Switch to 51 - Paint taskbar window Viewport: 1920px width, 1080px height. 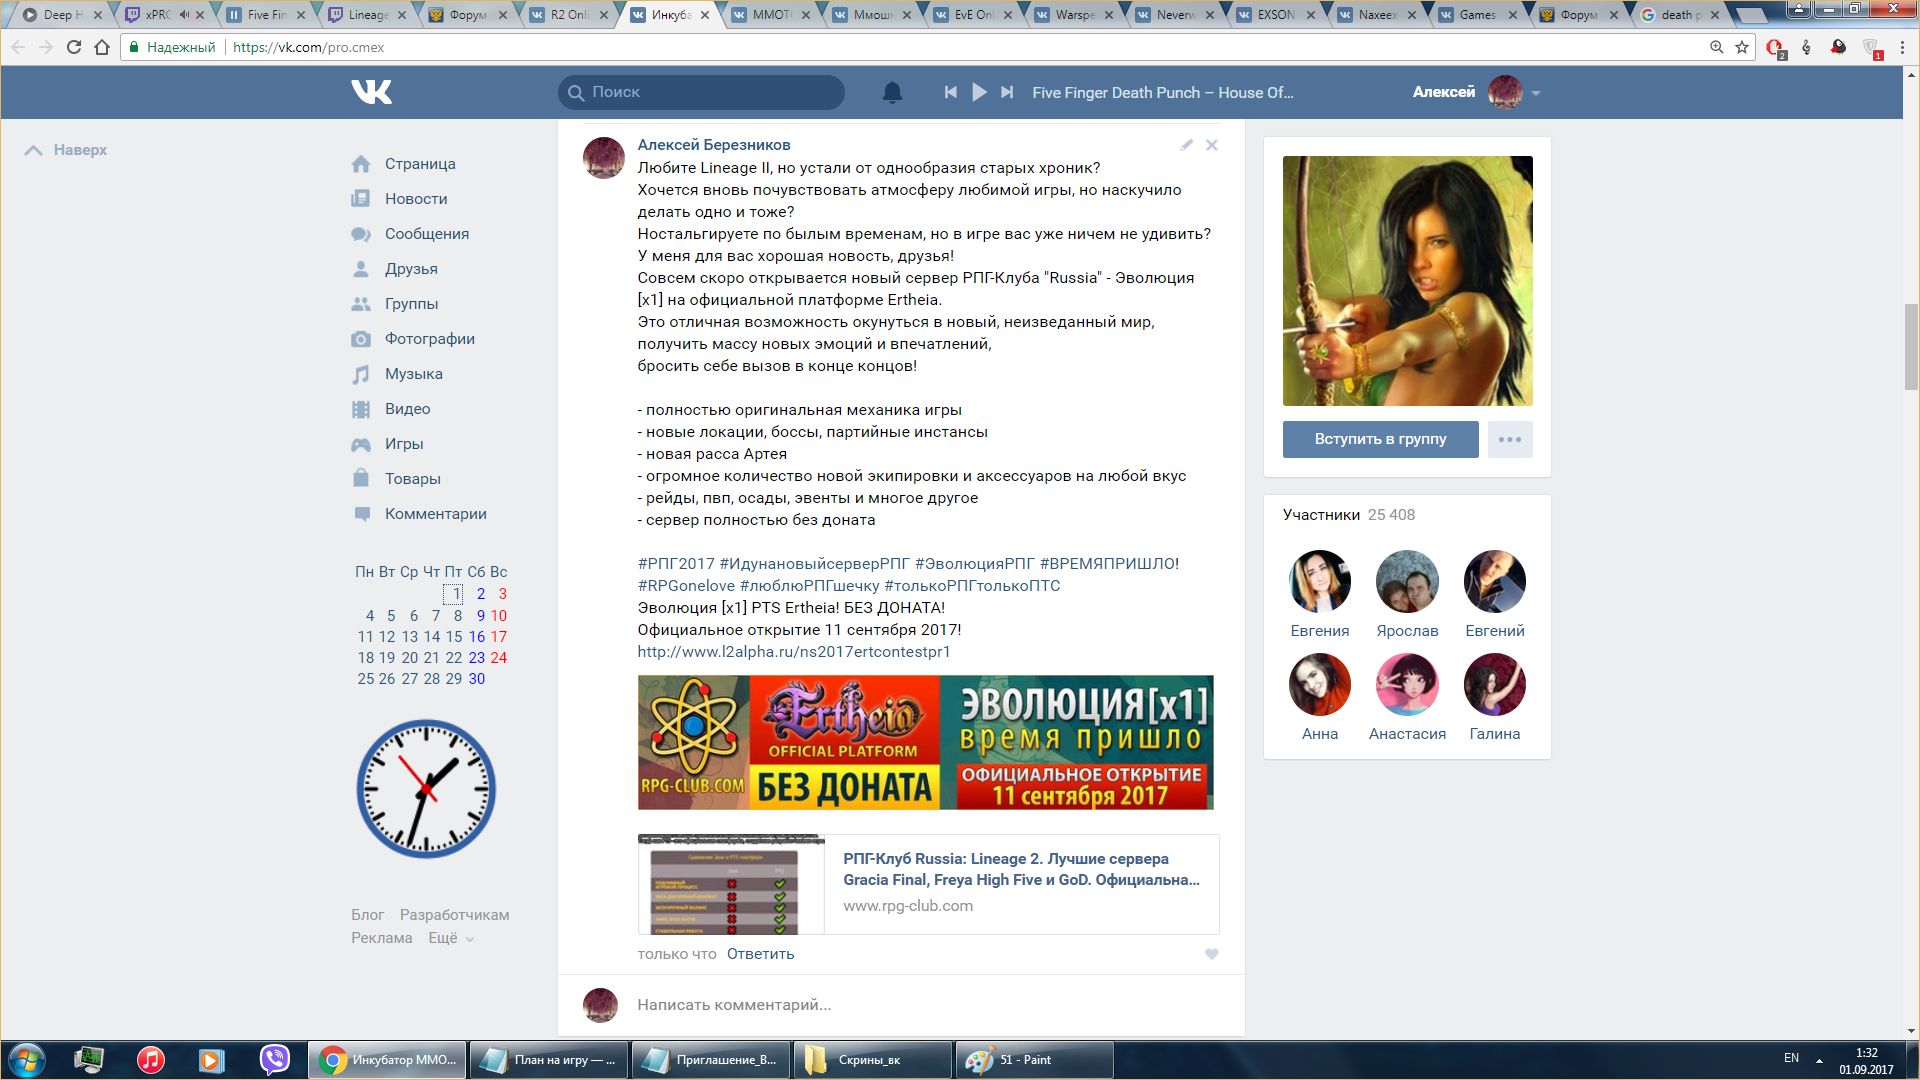(x=1035, y=1060)
